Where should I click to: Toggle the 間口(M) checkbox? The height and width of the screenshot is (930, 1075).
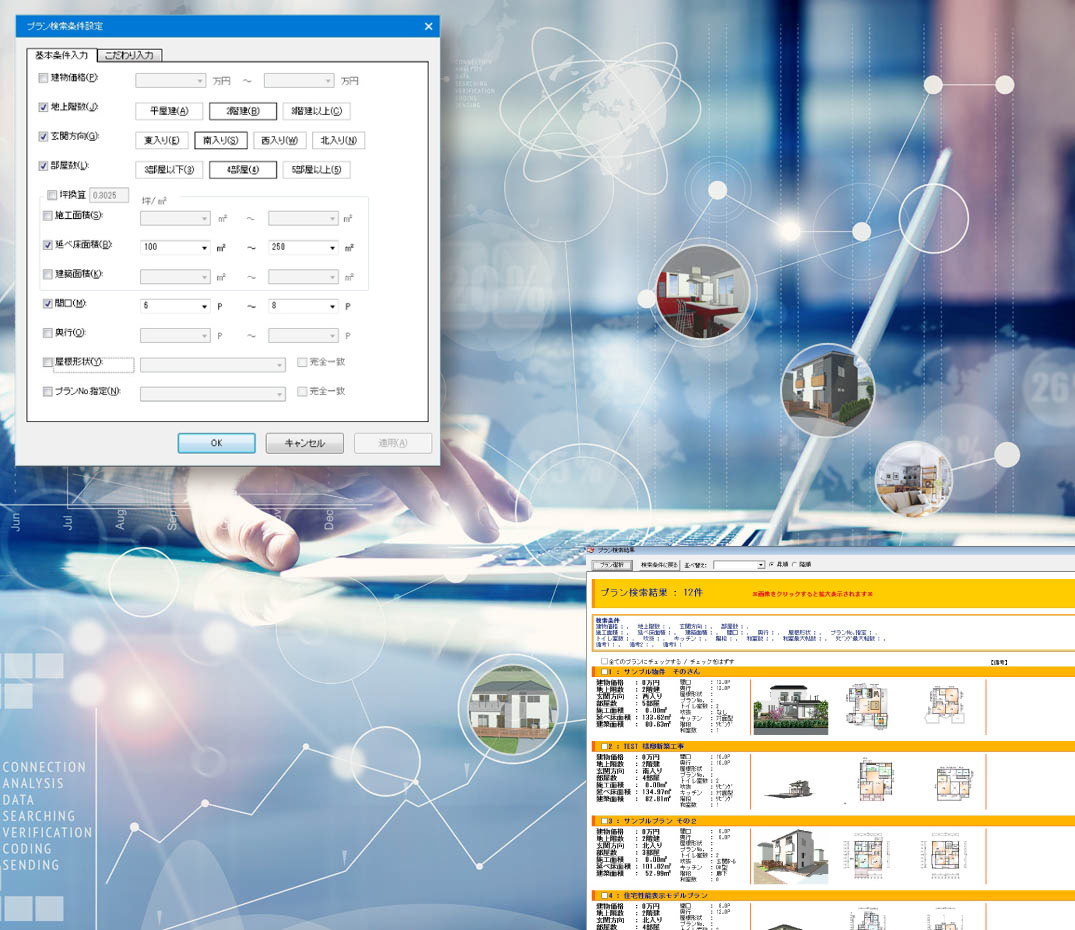pos(47,304)
